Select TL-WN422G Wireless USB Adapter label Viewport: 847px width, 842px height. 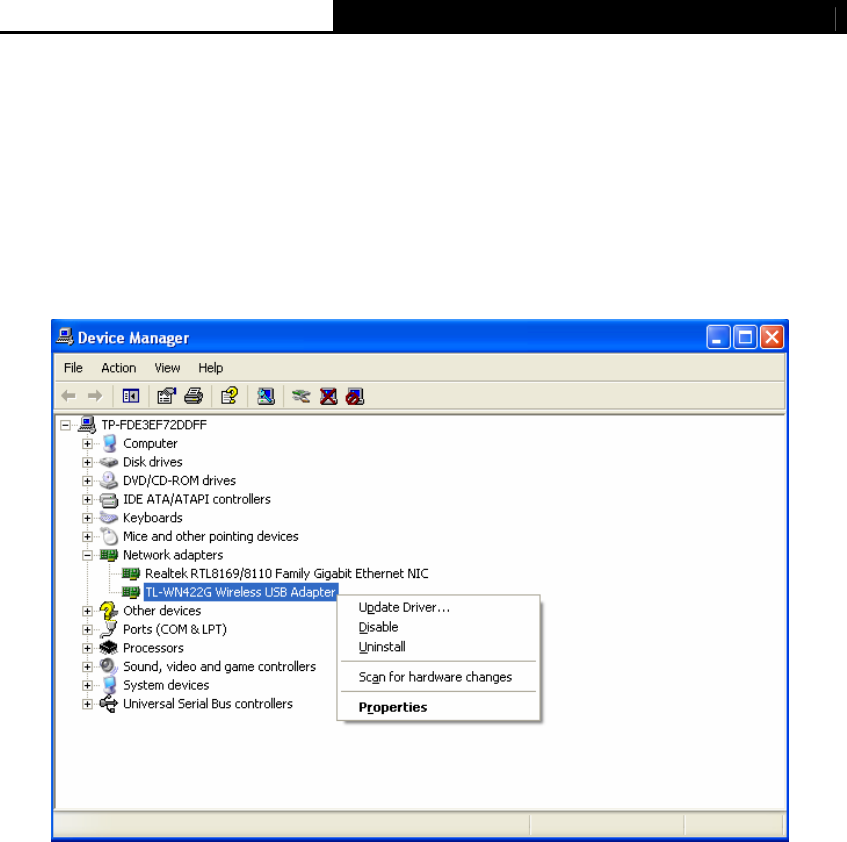(x=240, y=592)
